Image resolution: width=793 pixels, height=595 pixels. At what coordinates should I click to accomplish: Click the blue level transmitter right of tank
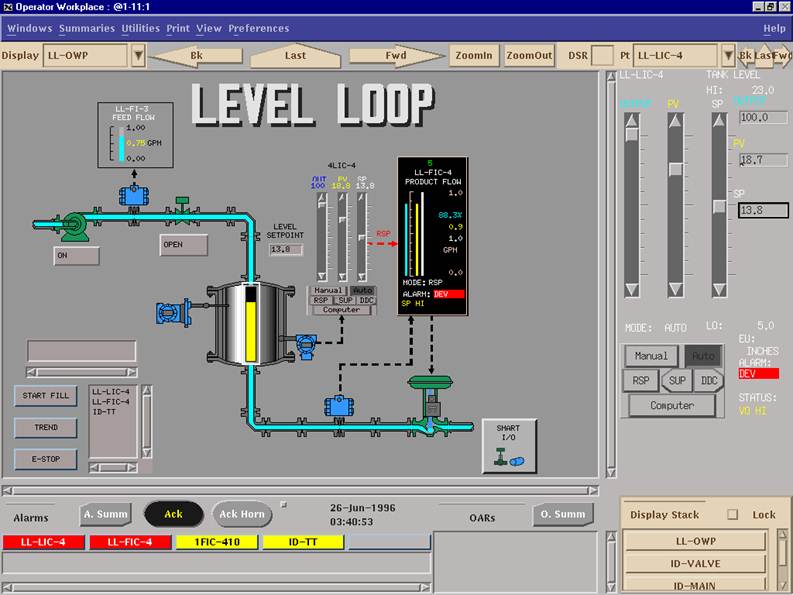tap(301, 345)
